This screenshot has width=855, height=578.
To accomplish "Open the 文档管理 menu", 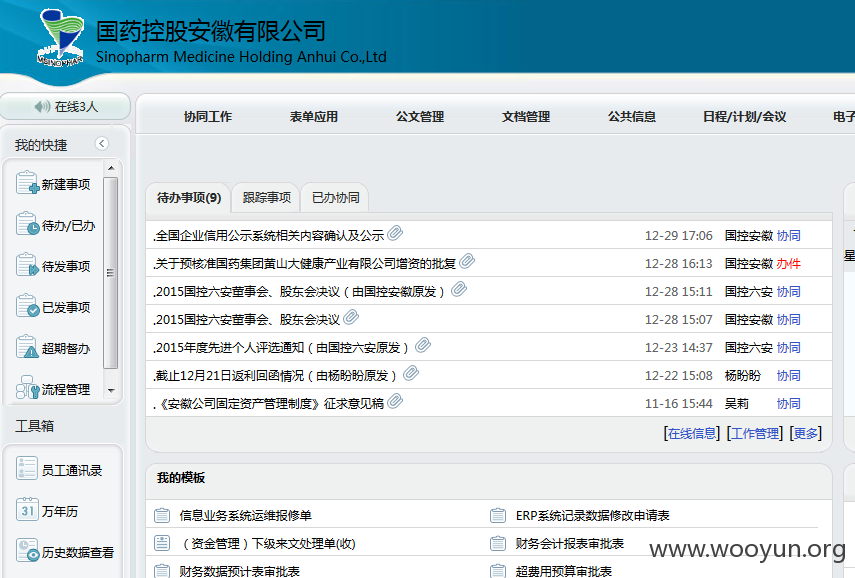I will (526, 117).
